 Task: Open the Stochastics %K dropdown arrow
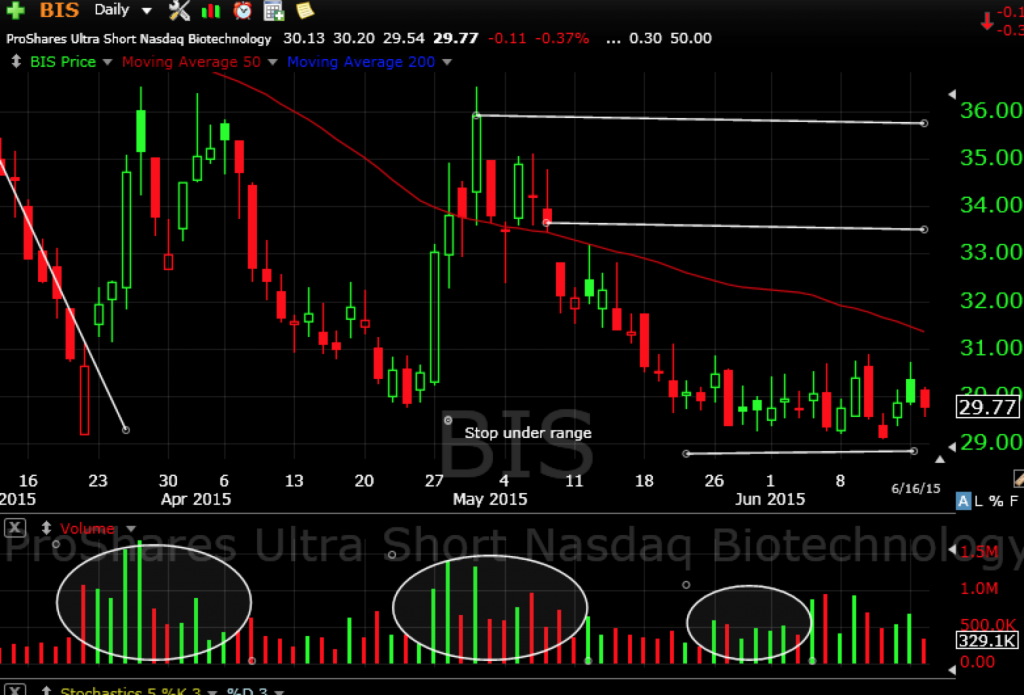212,692
